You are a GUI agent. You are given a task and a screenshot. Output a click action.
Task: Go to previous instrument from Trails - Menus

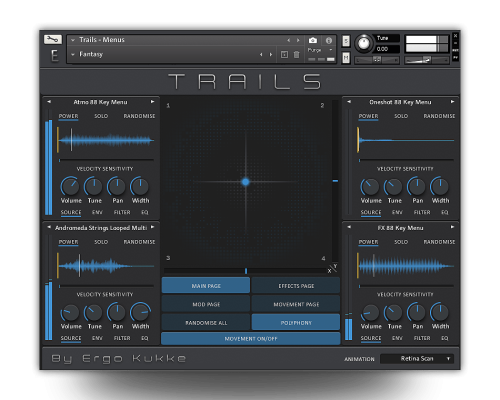(x=289, y=40)
